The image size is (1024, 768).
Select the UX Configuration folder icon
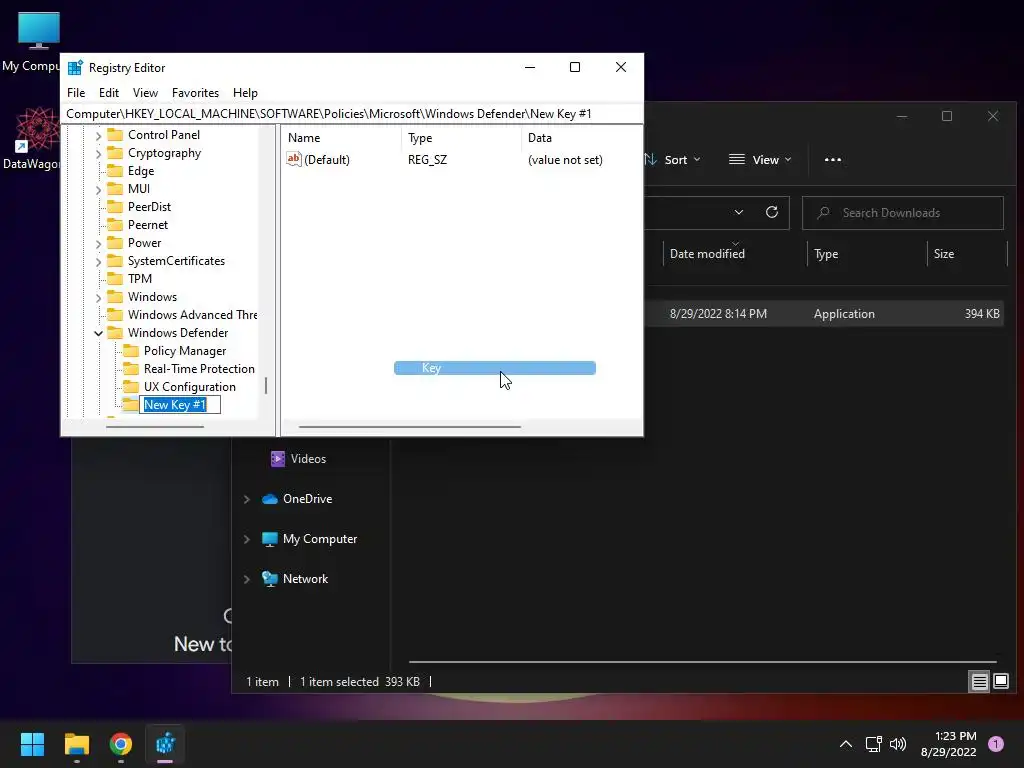[131, 387]
